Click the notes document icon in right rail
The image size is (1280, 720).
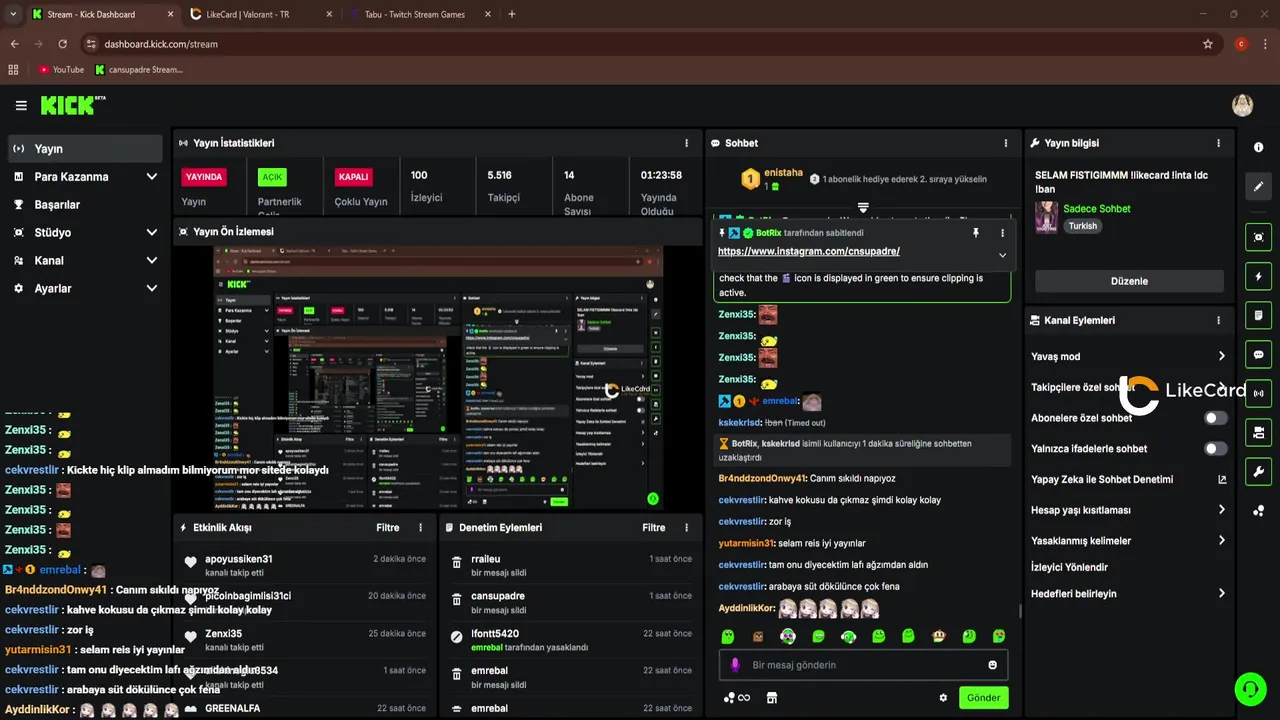point(1258,315)
